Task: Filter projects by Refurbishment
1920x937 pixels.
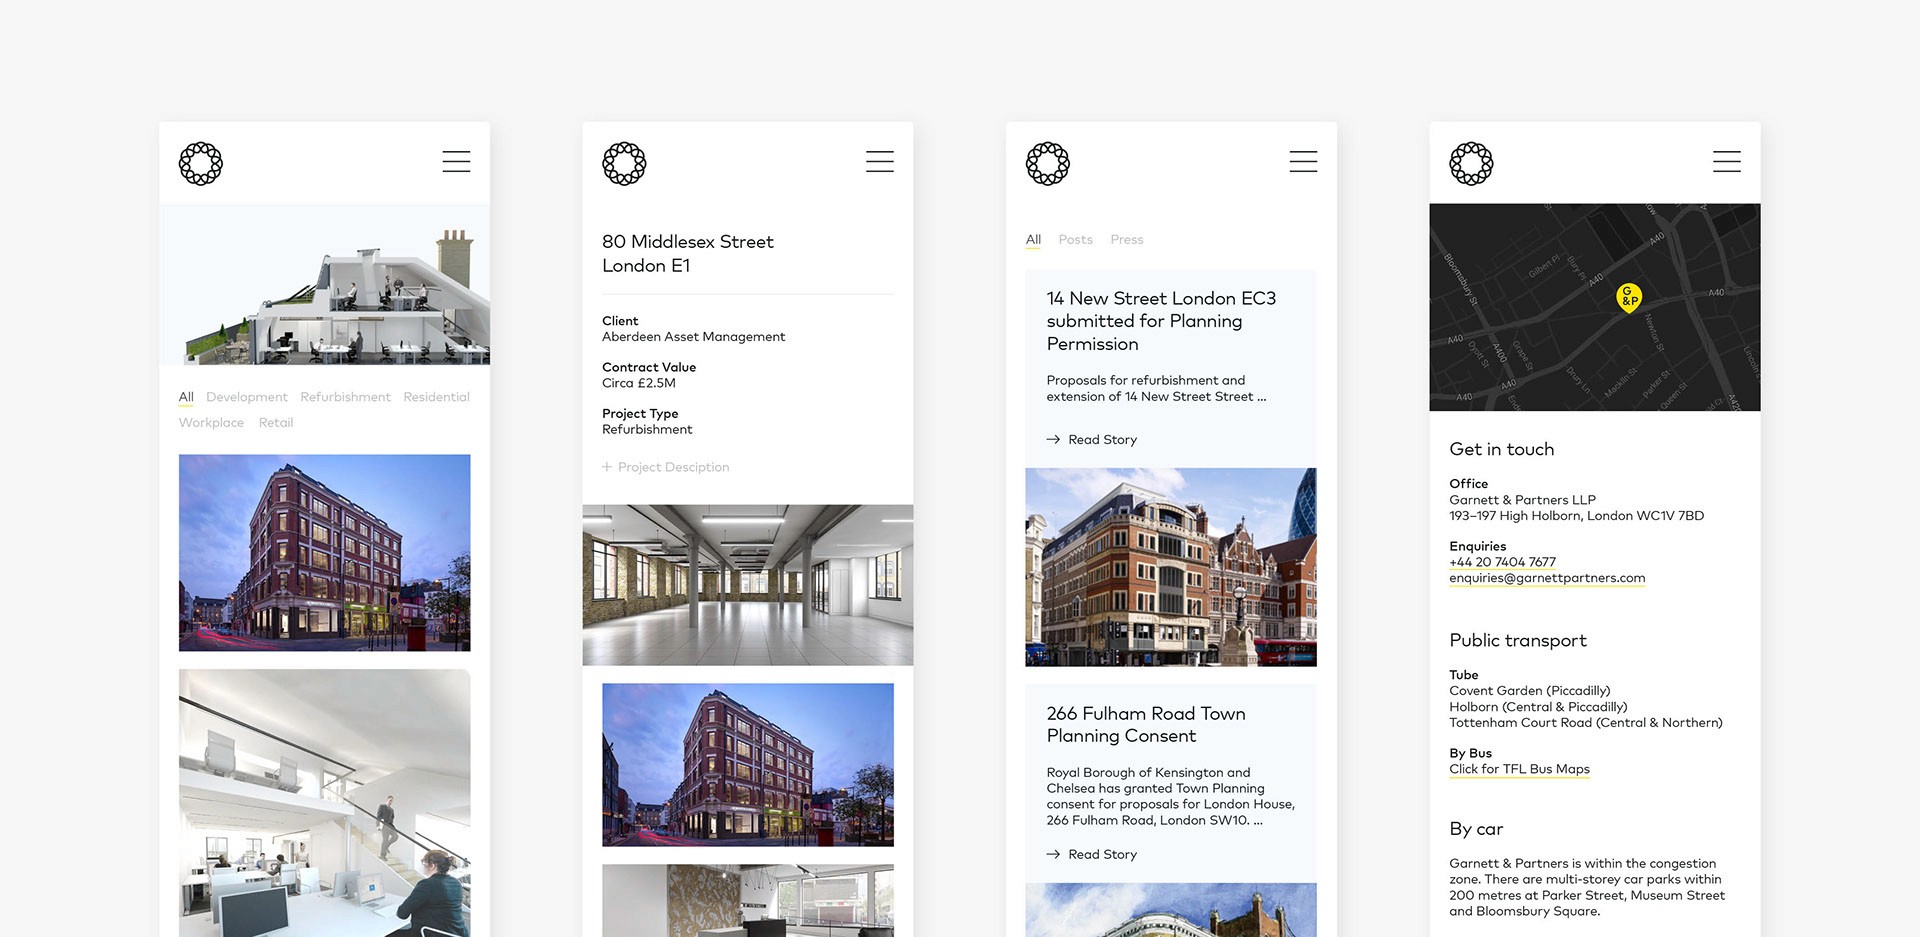Action: pos(346,397)
